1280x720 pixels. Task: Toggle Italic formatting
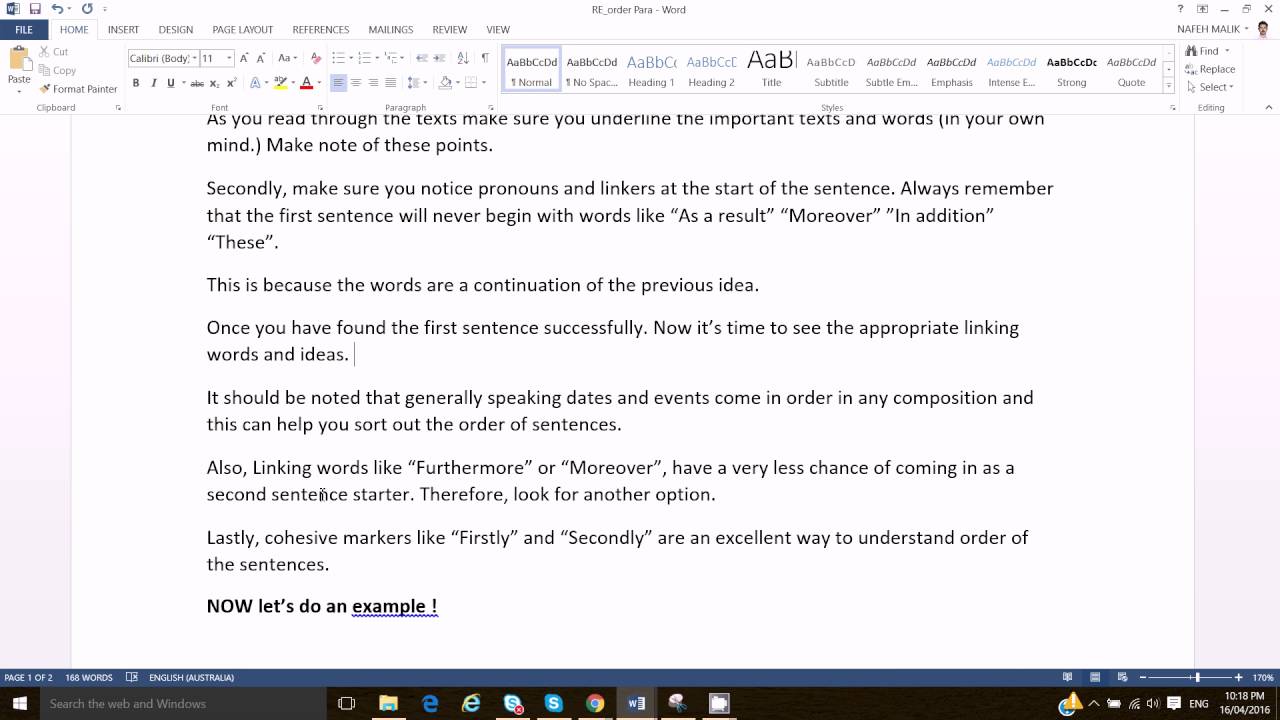tap(153, 83)
